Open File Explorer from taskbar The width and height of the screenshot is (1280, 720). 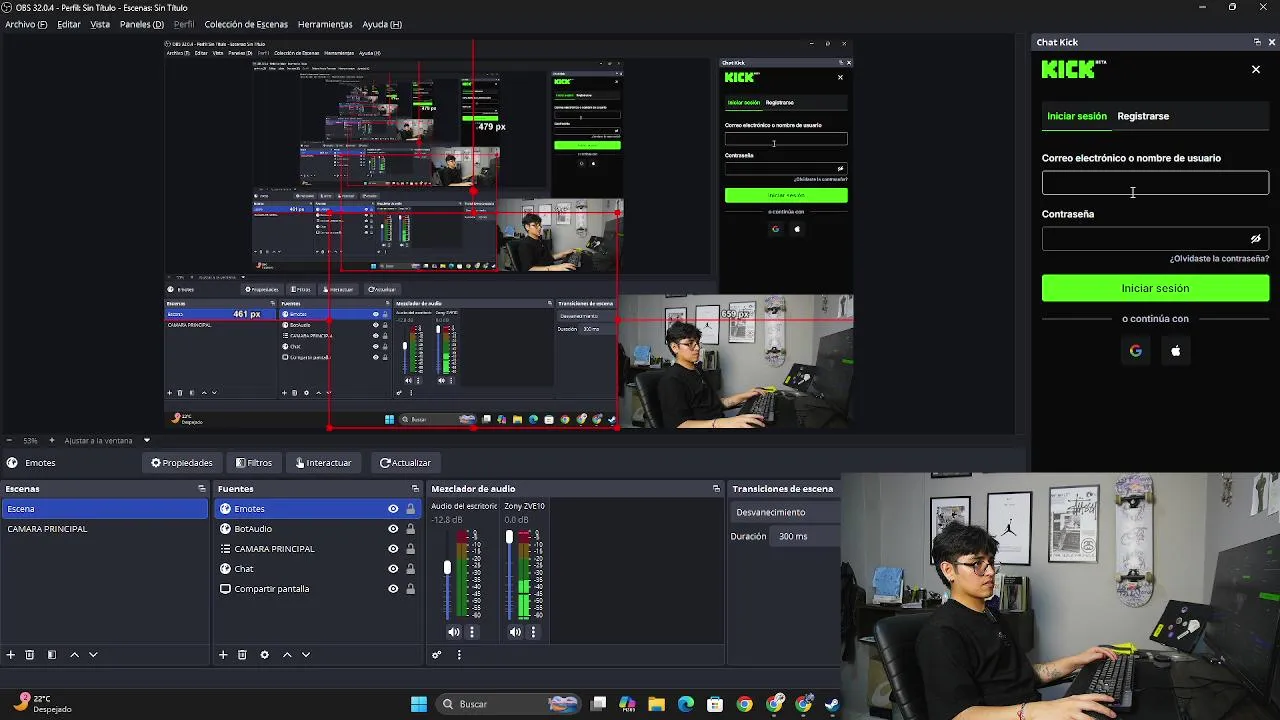tap(656, 704)
